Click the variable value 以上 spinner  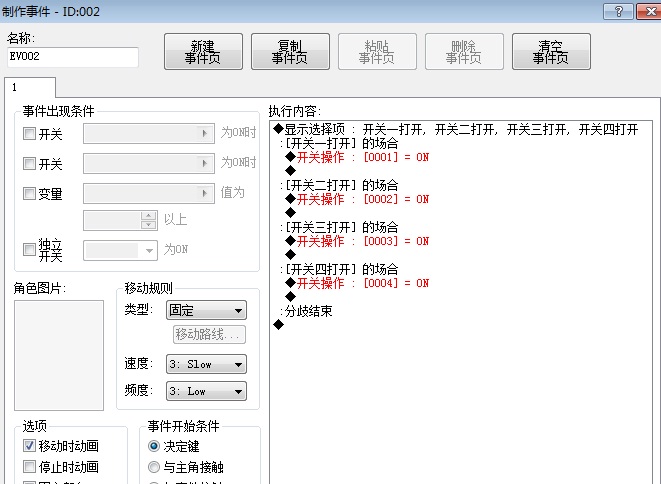click(148, 220)
